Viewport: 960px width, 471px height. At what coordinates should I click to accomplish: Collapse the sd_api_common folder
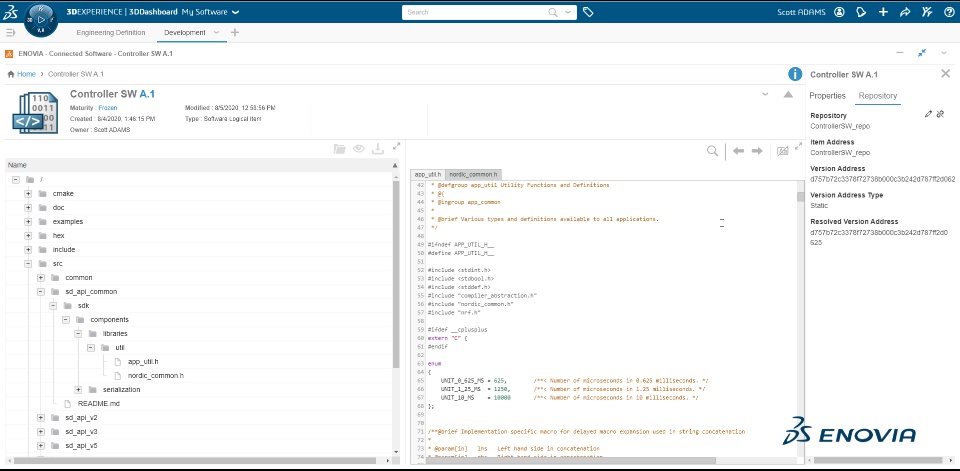(40, 292)
